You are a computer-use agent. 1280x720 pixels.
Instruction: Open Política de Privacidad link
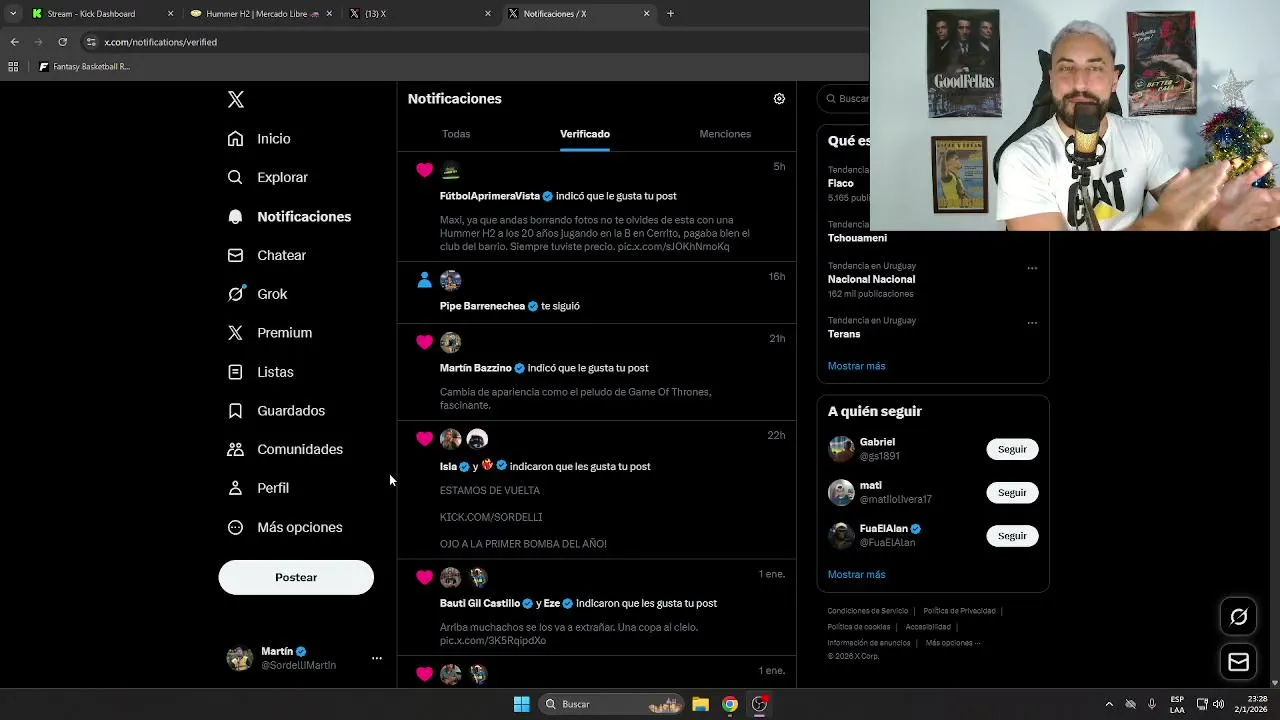[x=959, y=611]
